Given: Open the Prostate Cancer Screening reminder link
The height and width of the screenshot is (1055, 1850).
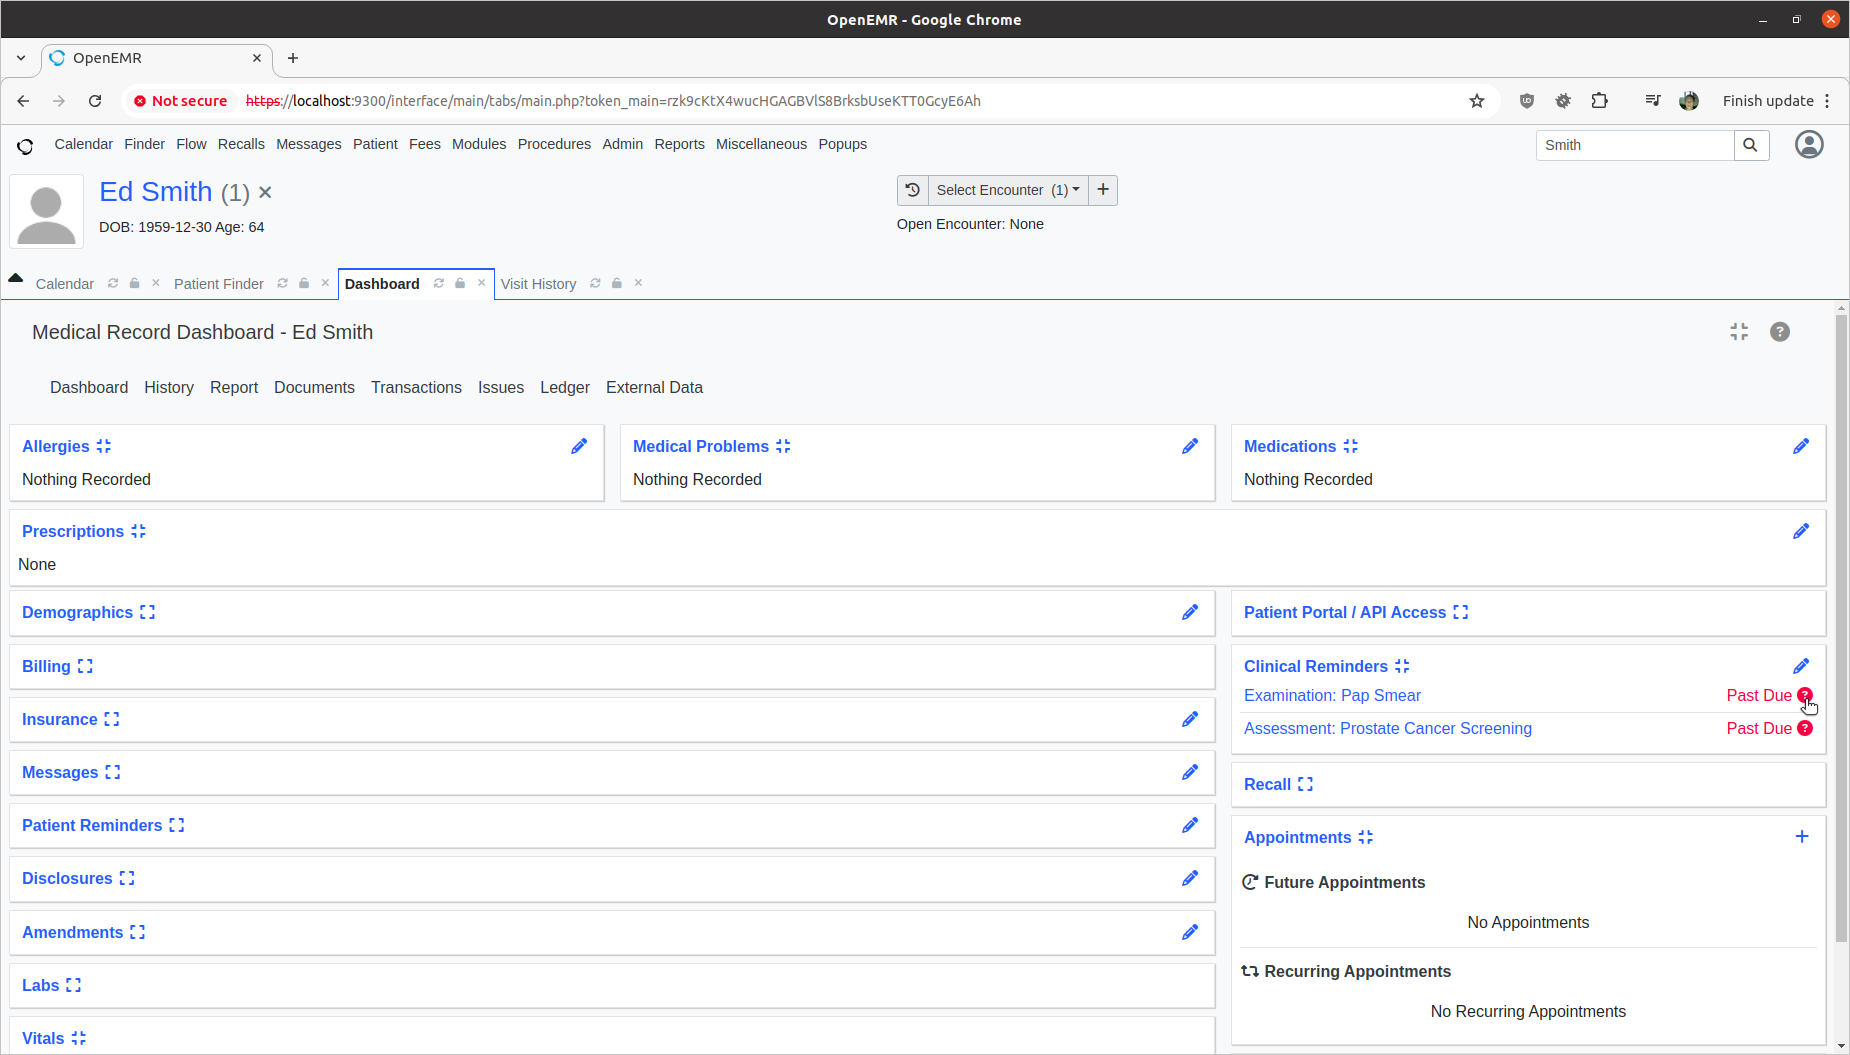Looking at the screenshot, I should pos(1387,728).
